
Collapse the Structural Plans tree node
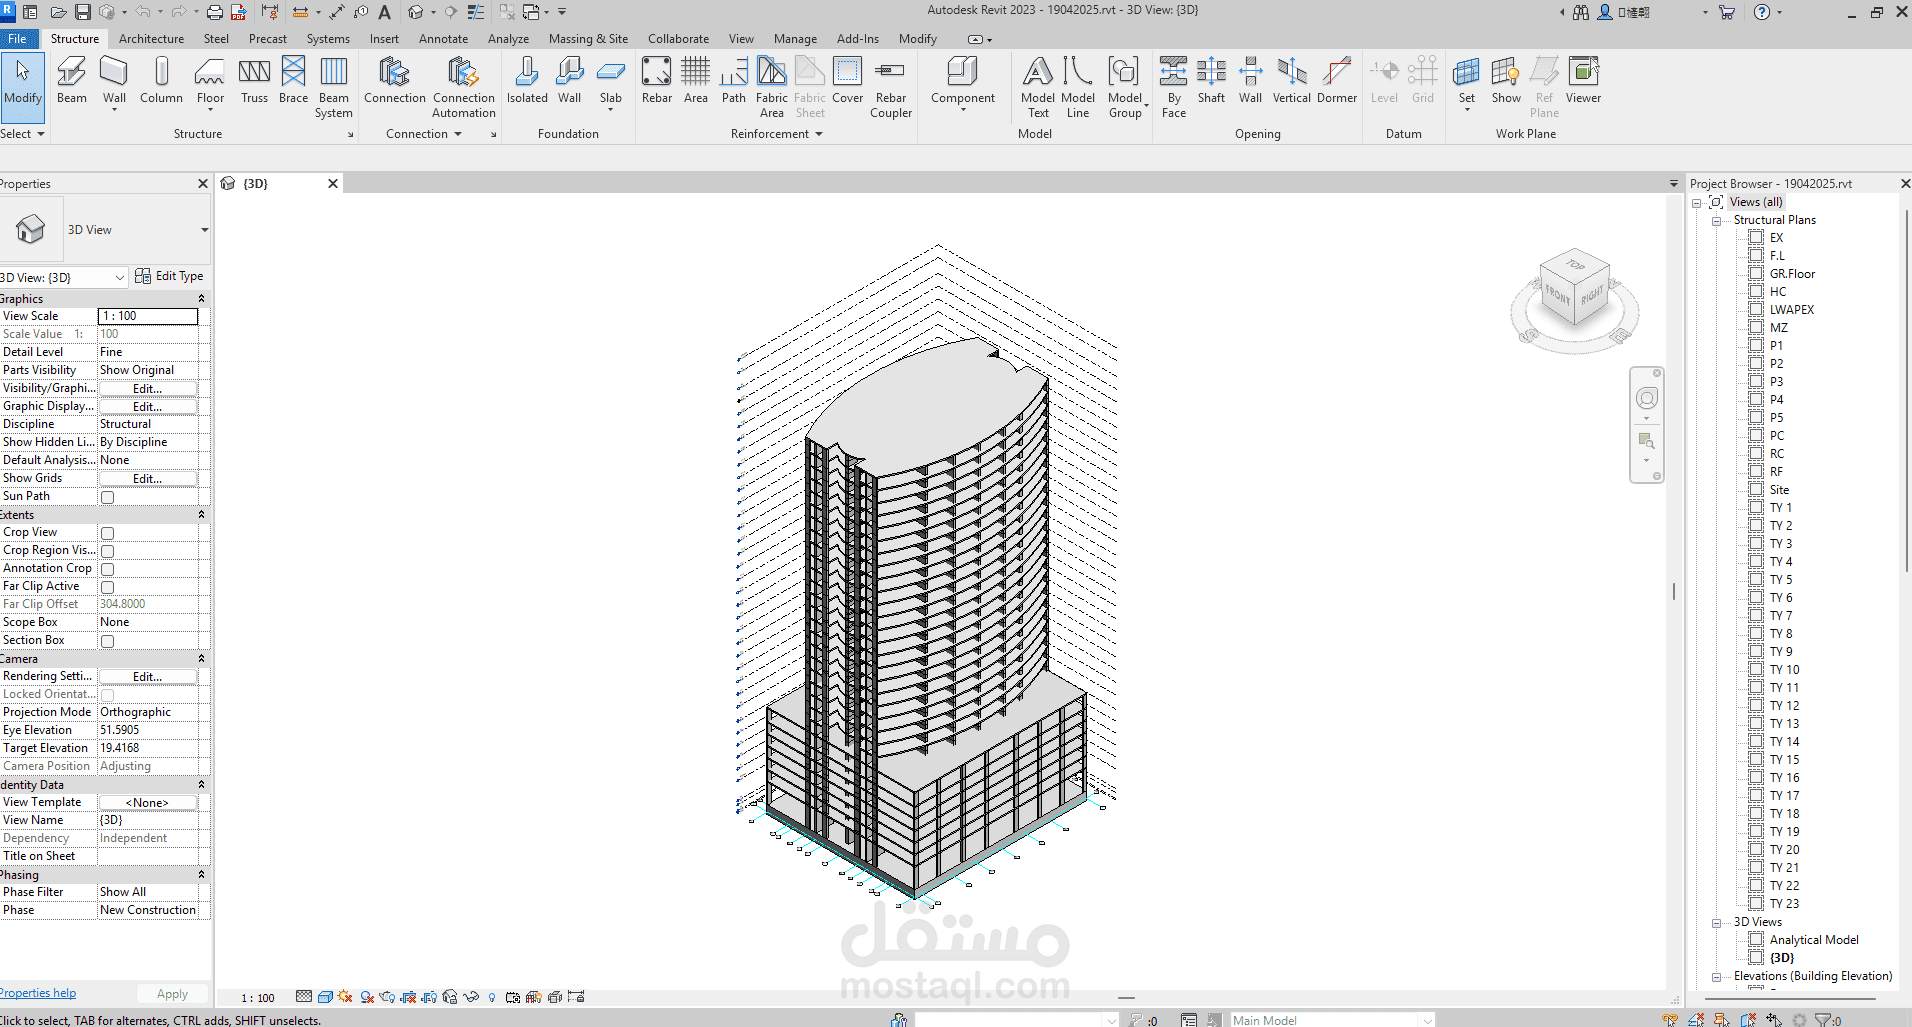pos(1716,221)
